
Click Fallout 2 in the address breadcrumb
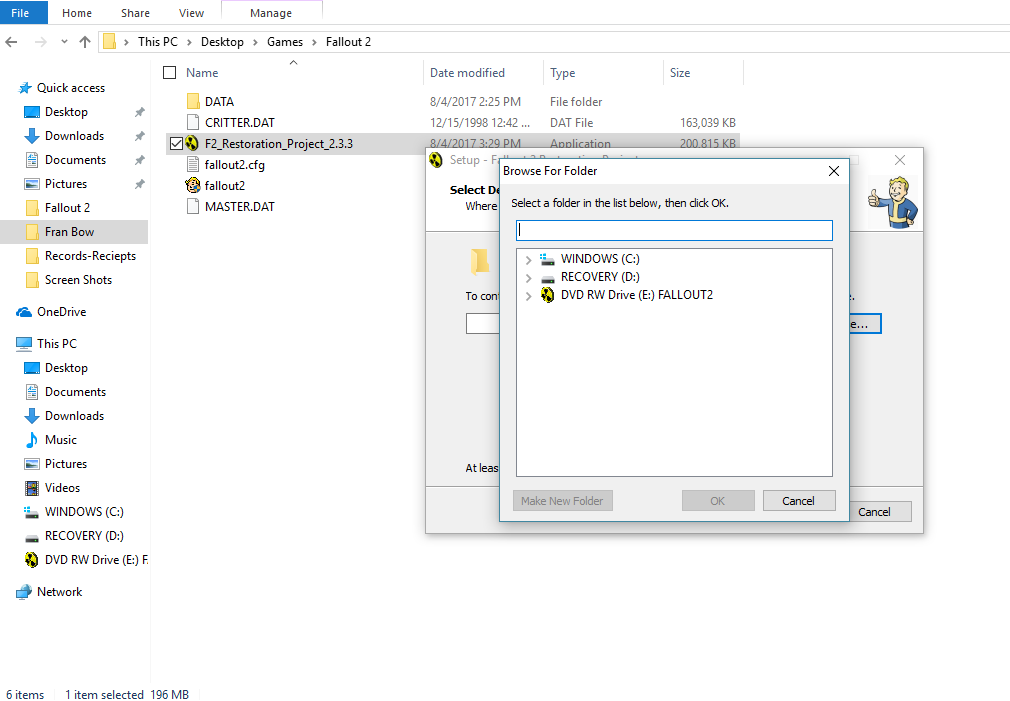pyautogui.click(x=348, y=42)
